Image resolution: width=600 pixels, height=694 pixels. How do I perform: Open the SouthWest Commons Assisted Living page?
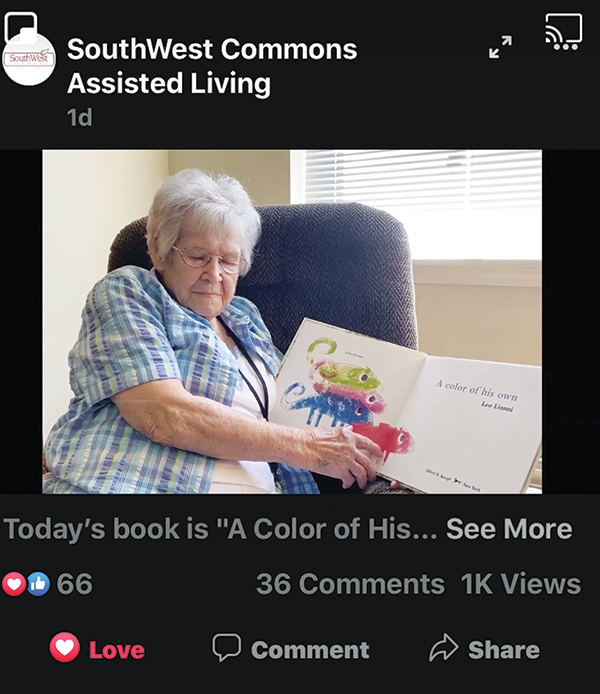(x=212, y=66)
